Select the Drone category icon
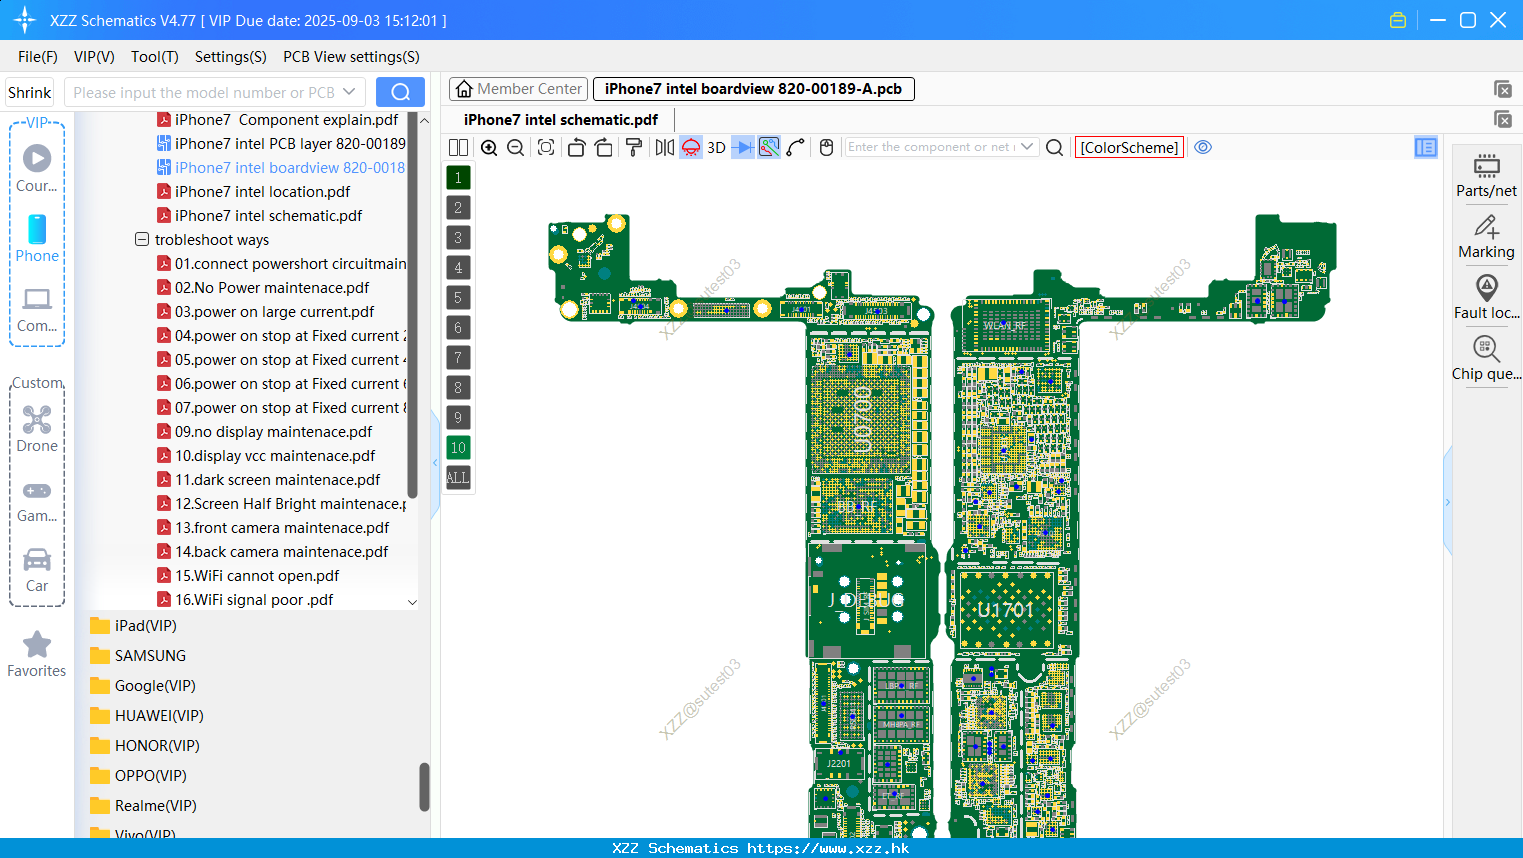This screenshot has height=858, width=1523. click(37, 429)
